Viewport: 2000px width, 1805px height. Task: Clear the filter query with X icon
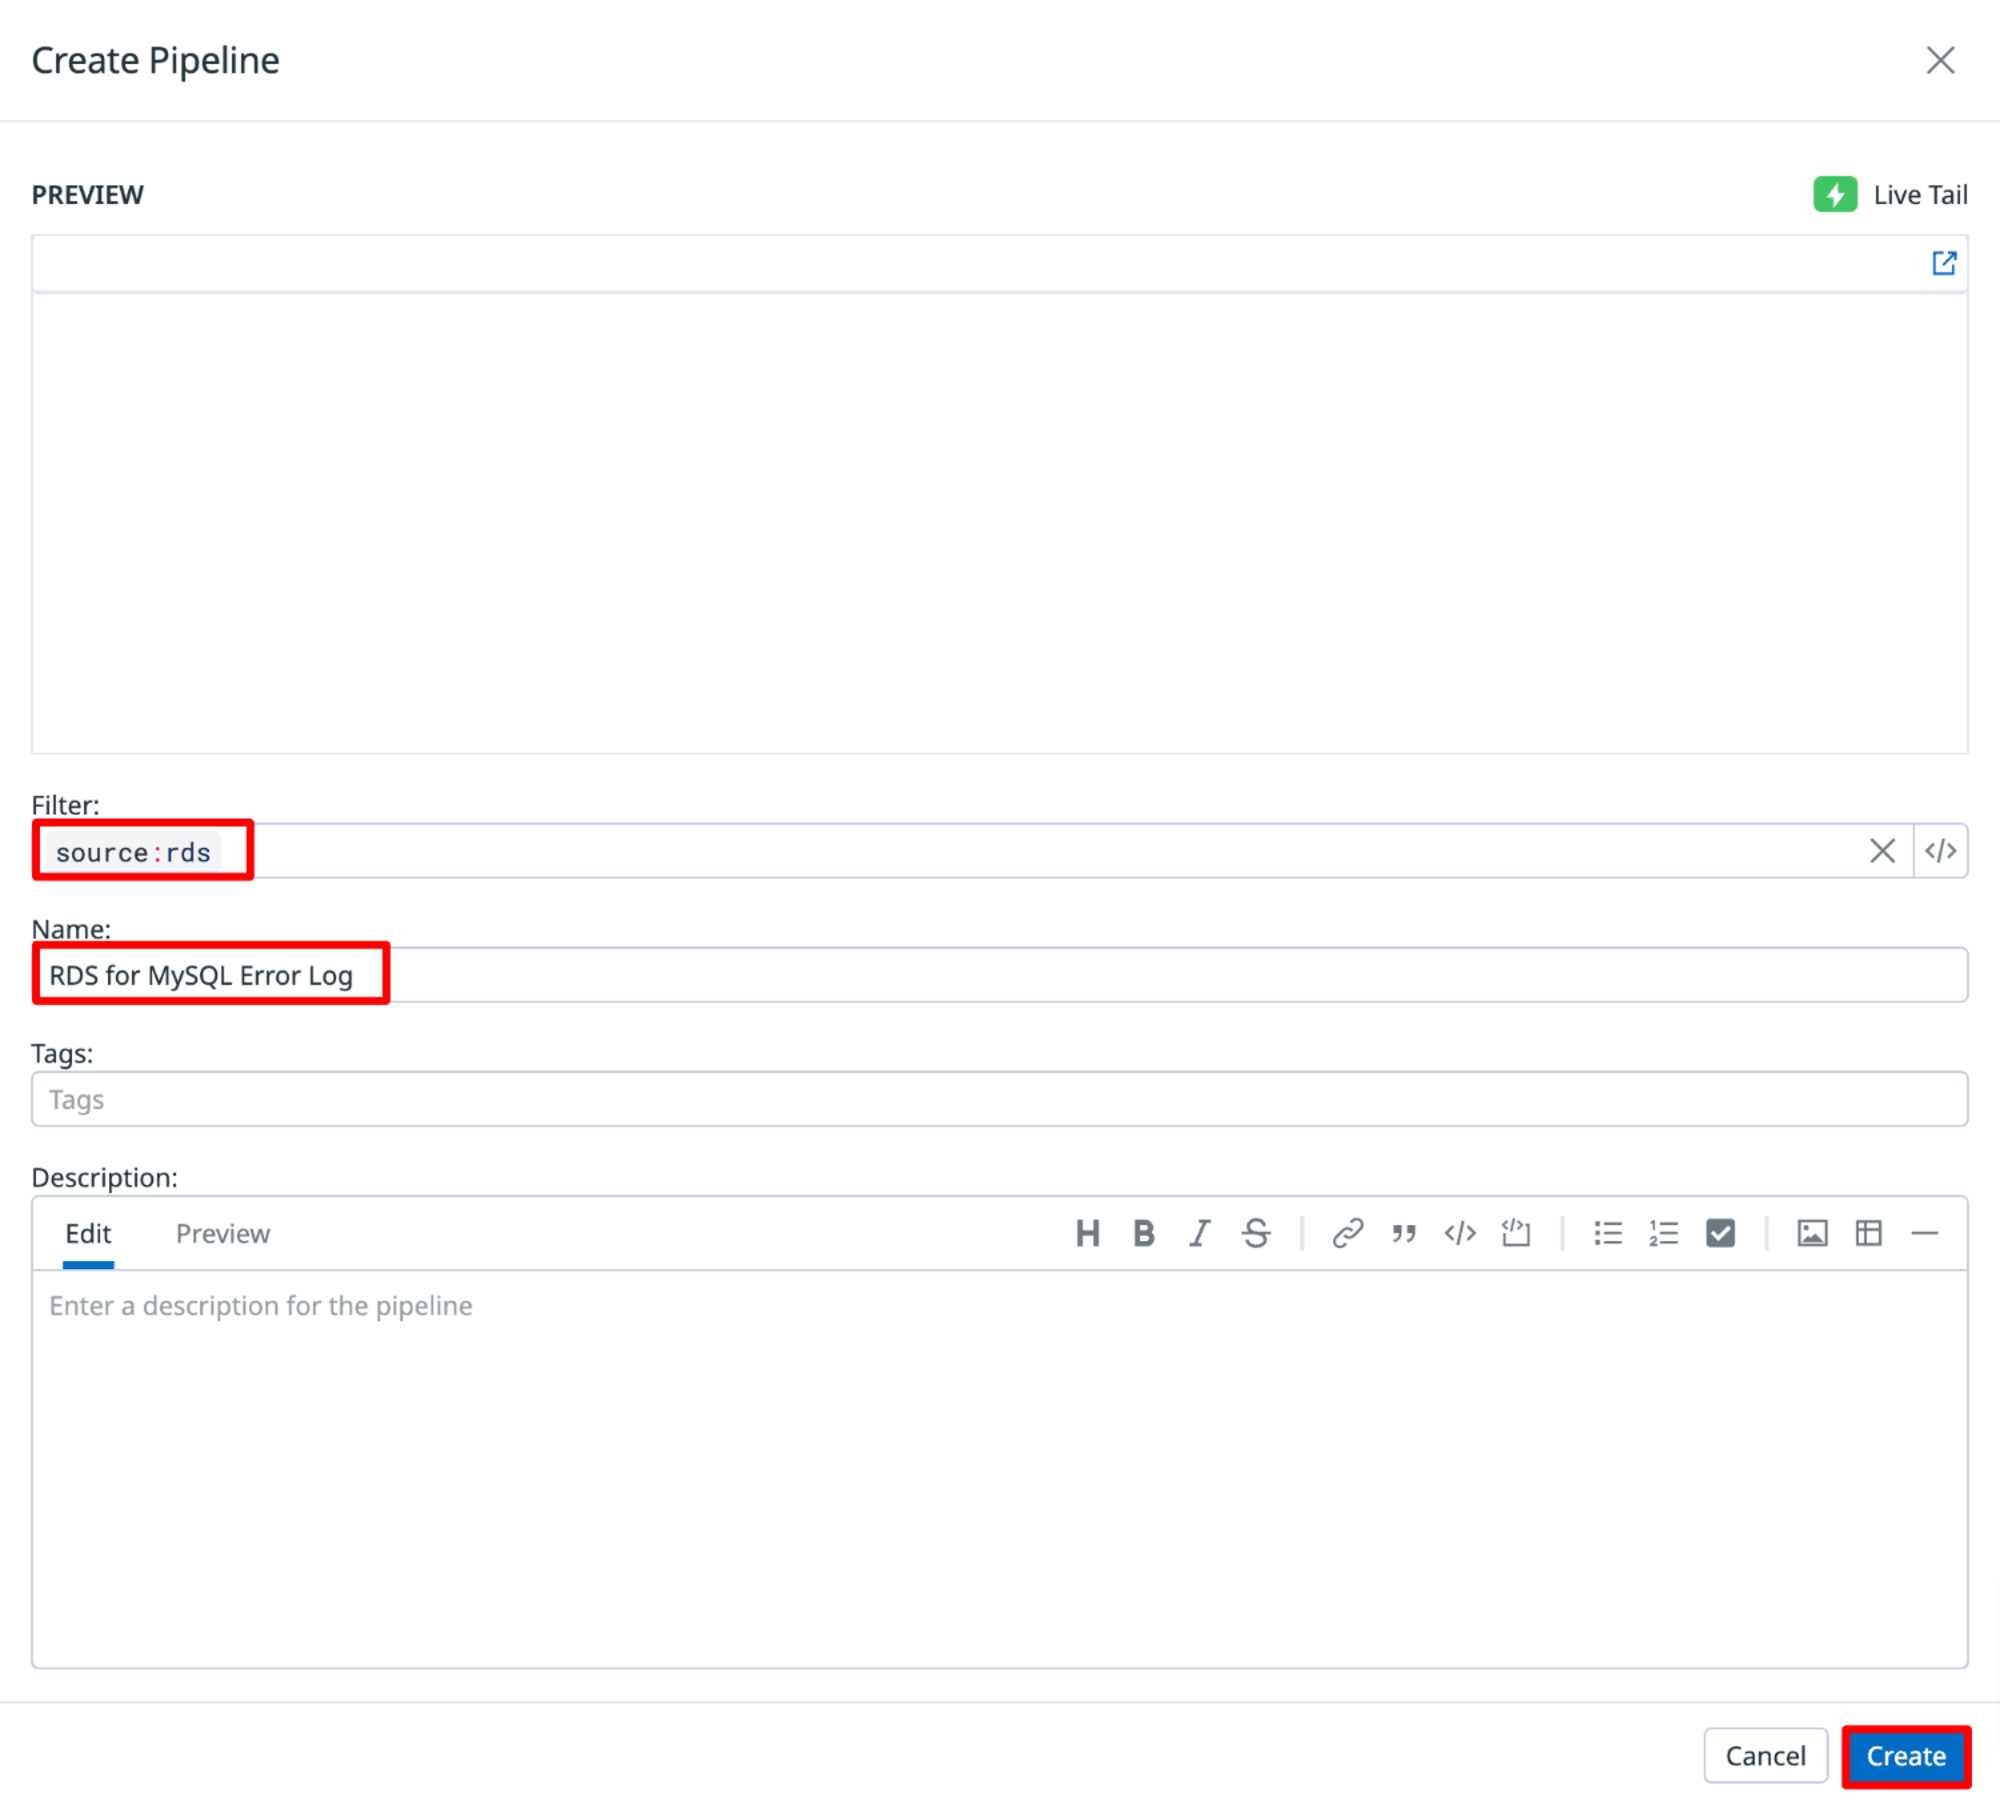[1881, 850]
